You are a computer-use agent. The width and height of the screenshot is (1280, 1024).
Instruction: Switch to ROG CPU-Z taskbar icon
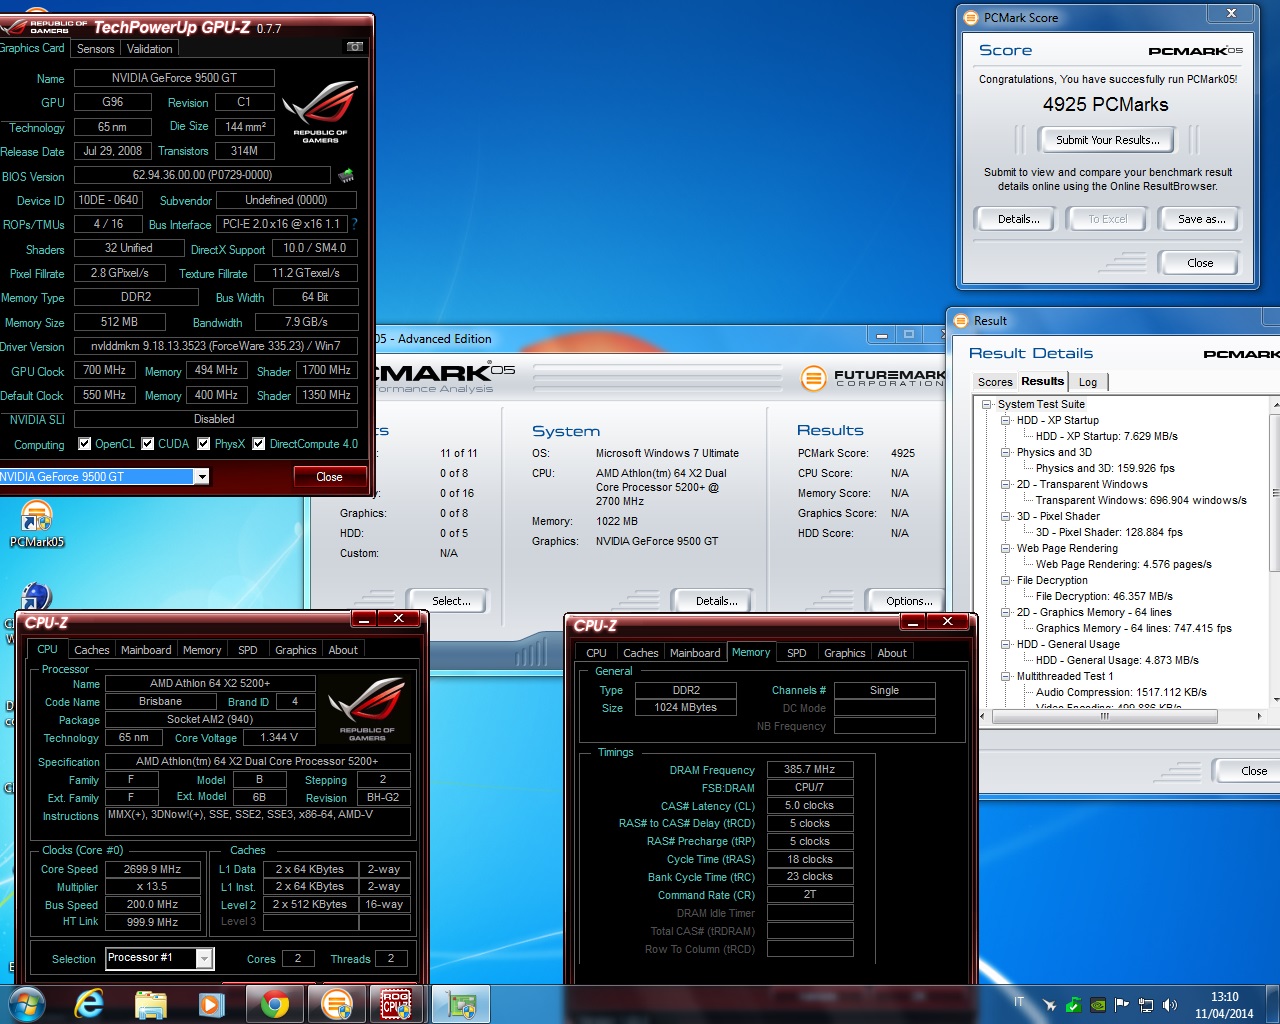(x=396, y=1004)
